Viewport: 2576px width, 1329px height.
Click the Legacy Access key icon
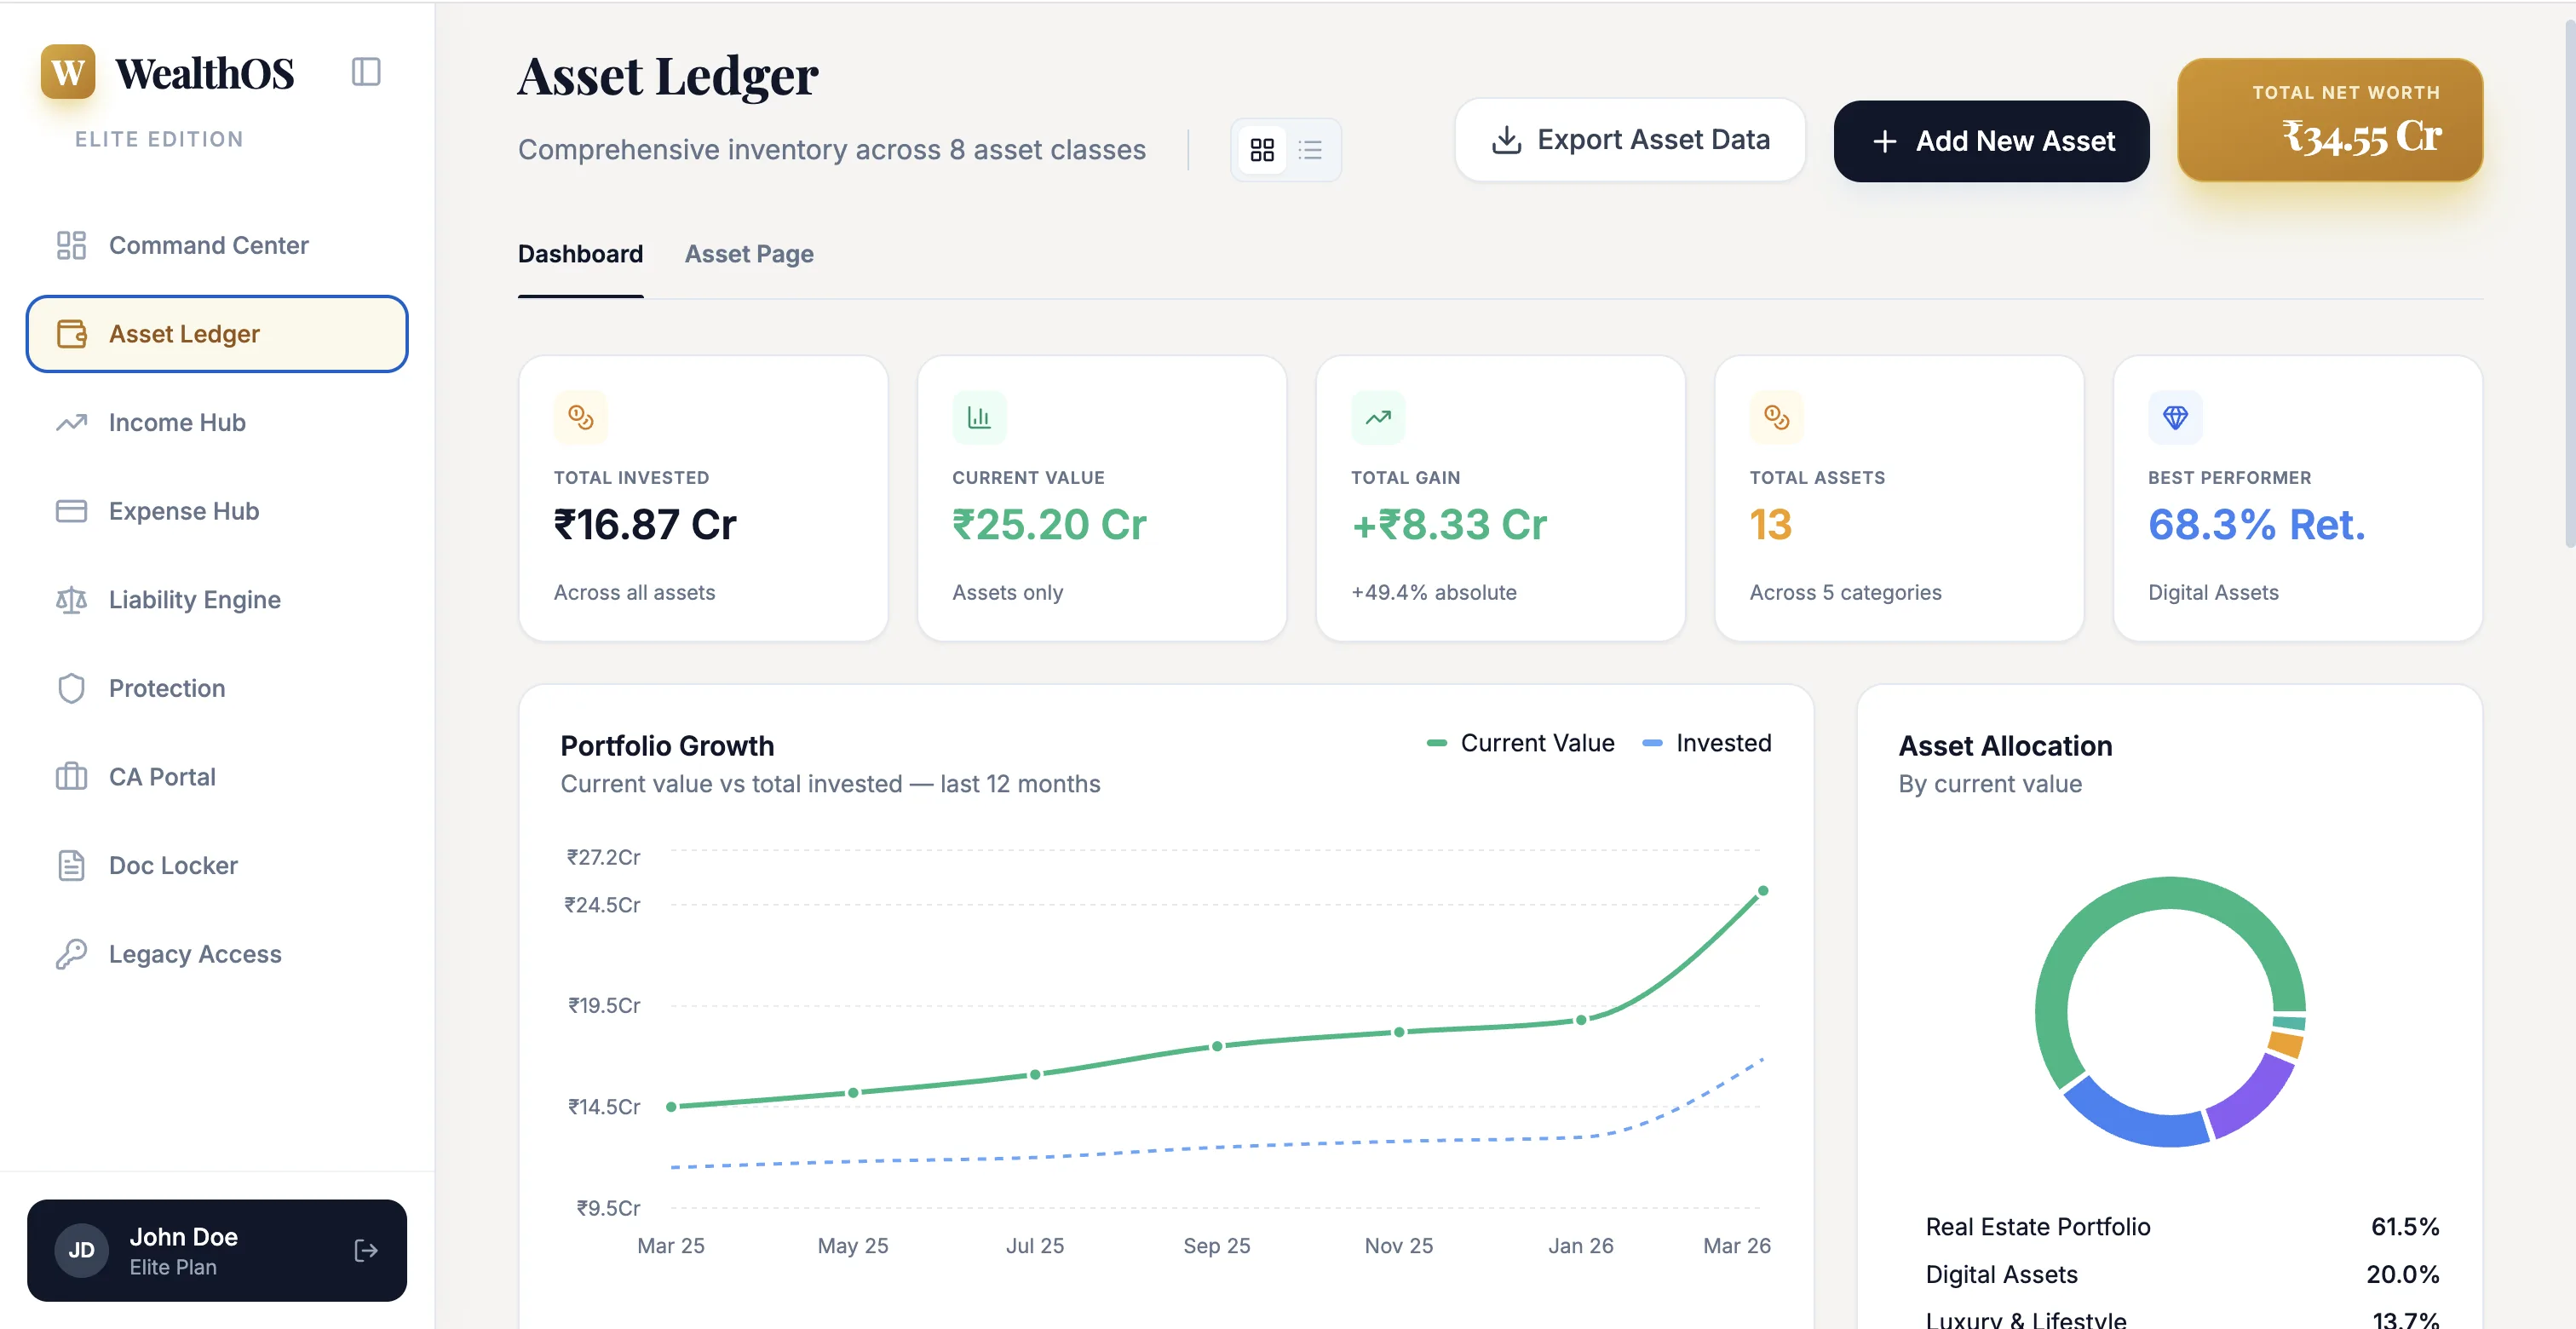(x=71, y=954)
